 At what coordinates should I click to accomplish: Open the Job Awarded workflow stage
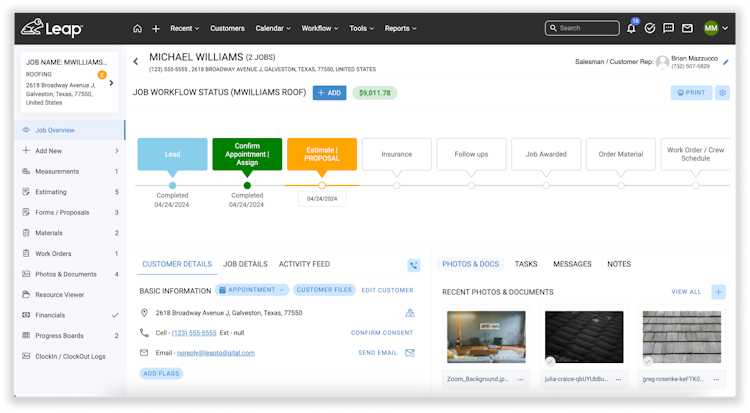click(x=546, y=154)
